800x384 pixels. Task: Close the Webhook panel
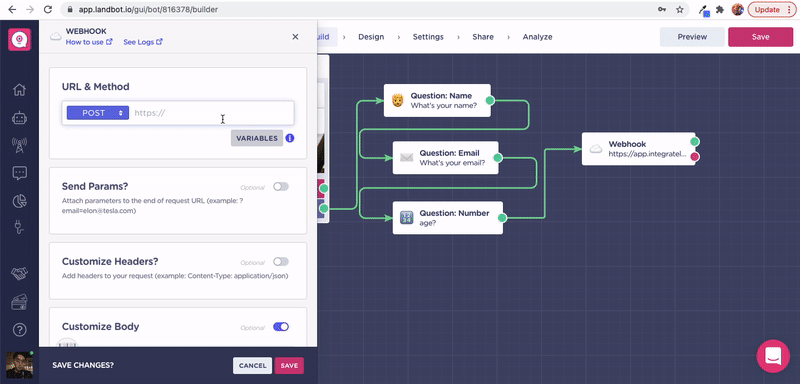(295, 37)
